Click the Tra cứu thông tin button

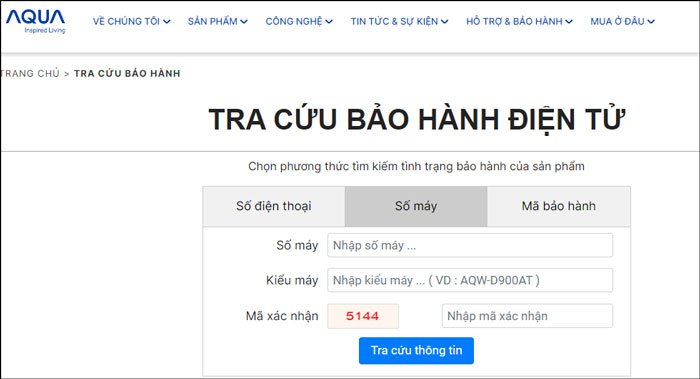click(x=416, y=350)
